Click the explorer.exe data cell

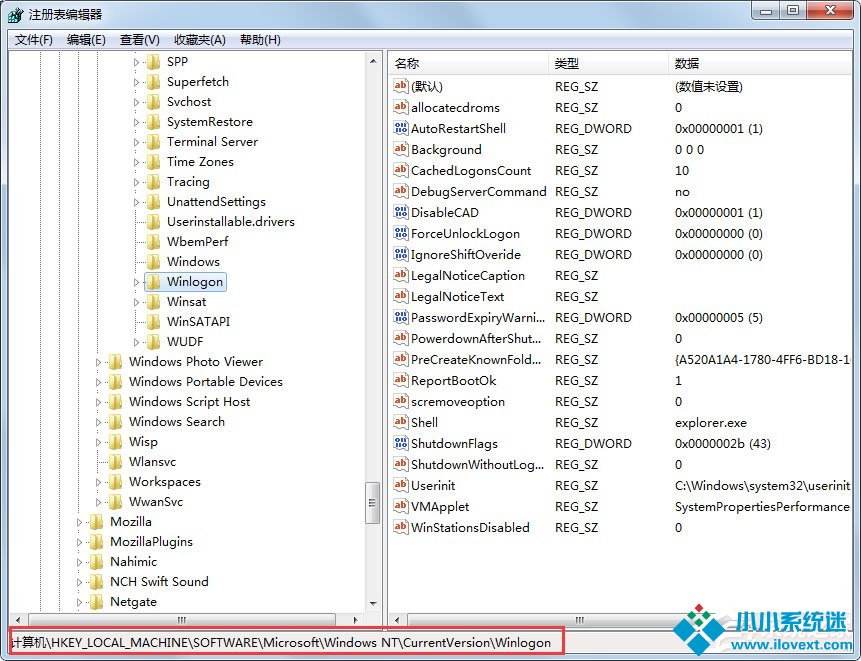pyautogui.click(x=711, y=423)
